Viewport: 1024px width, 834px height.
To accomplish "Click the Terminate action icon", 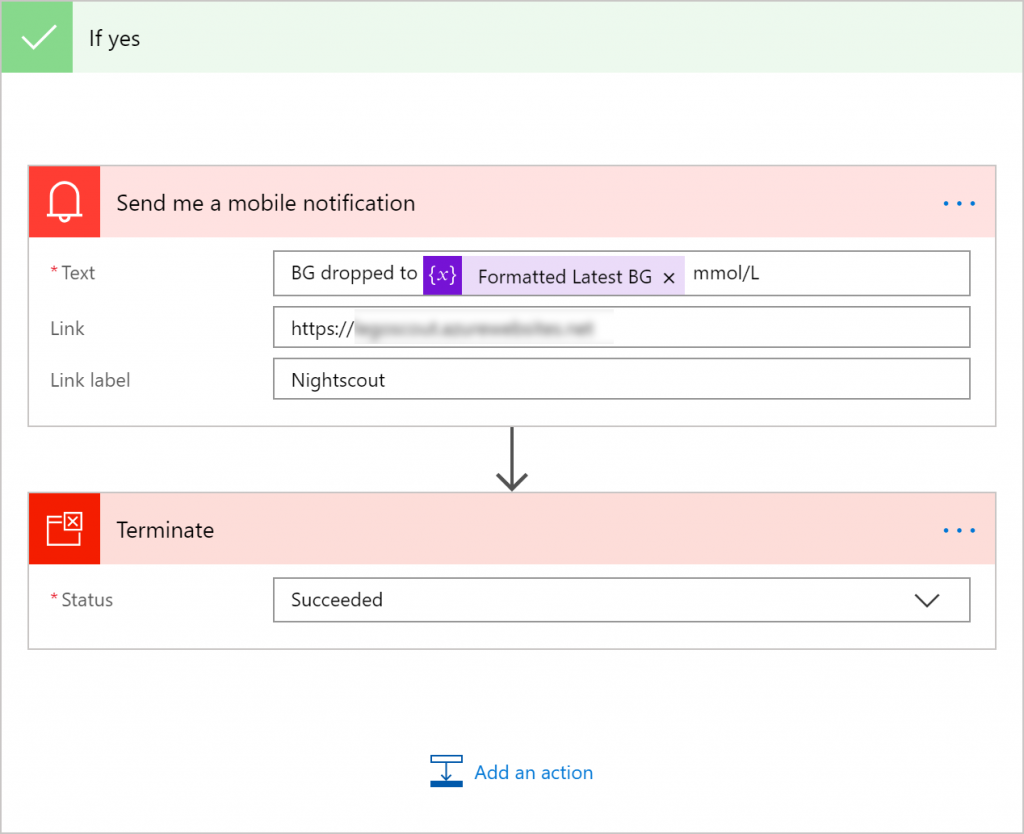I will tap(64, 529).
